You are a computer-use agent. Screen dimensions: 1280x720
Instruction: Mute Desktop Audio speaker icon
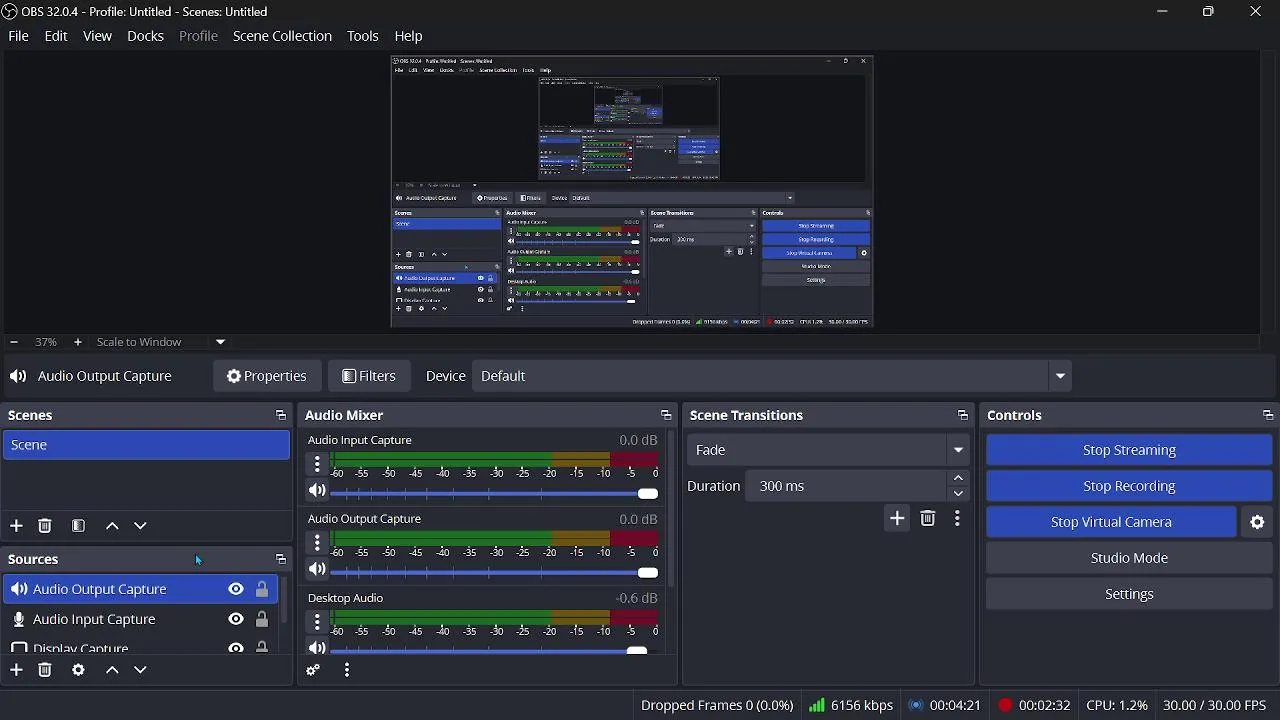(317, 648)
